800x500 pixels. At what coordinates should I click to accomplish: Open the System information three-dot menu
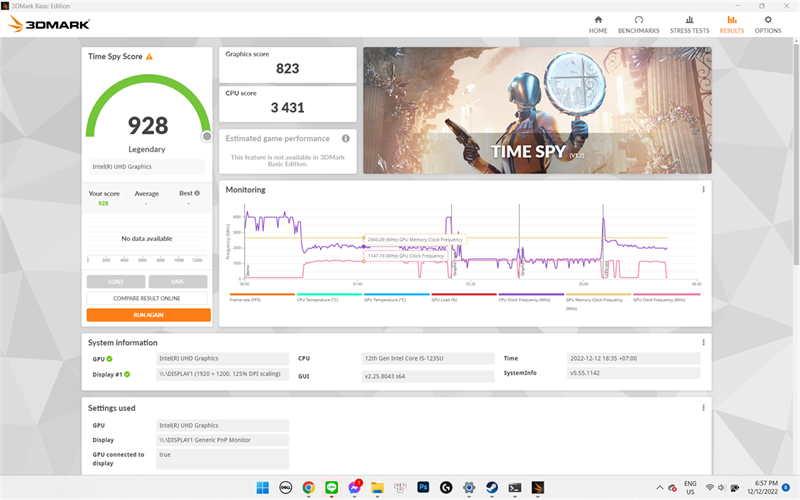(704, 342)
